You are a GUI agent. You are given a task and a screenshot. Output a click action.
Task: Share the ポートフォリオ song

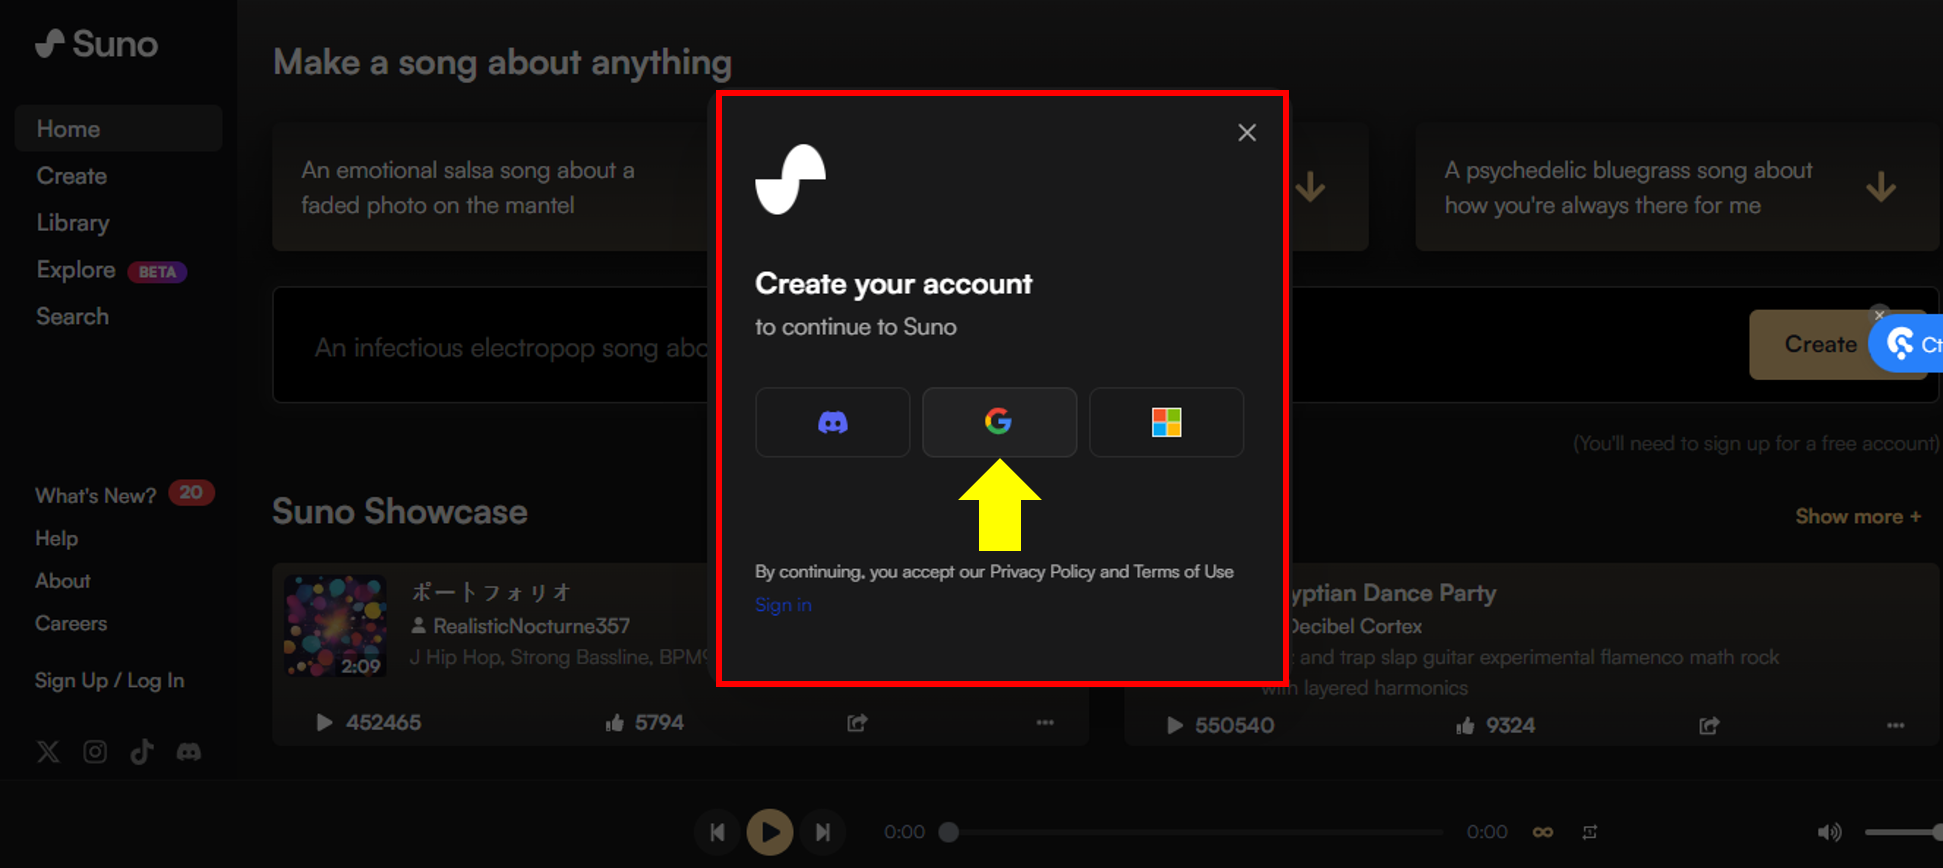pos(857,722)
